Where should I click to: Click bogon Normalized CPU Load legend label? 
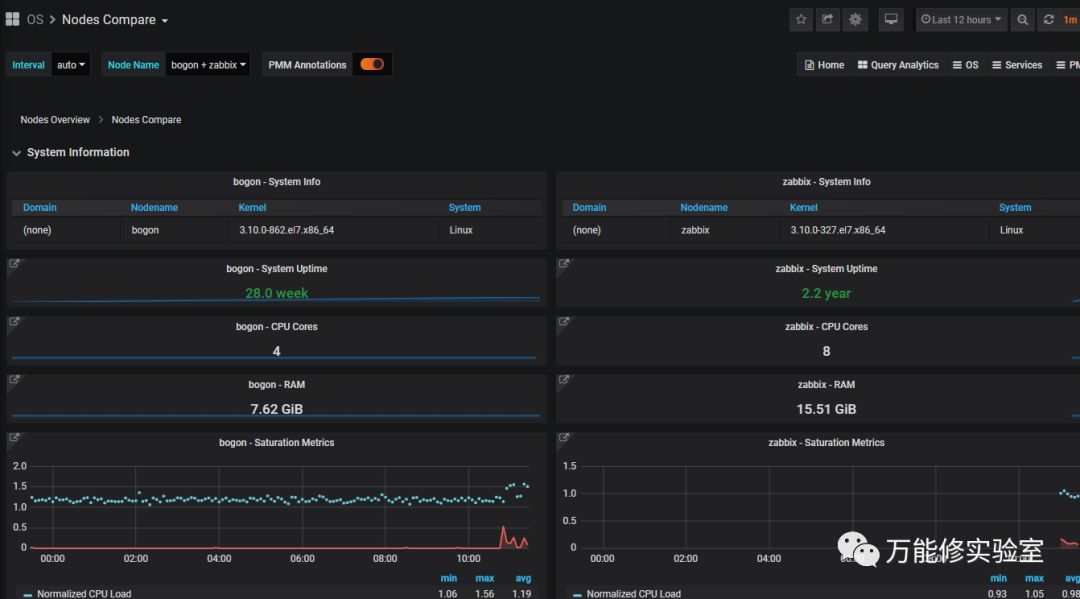coord(84,593)
